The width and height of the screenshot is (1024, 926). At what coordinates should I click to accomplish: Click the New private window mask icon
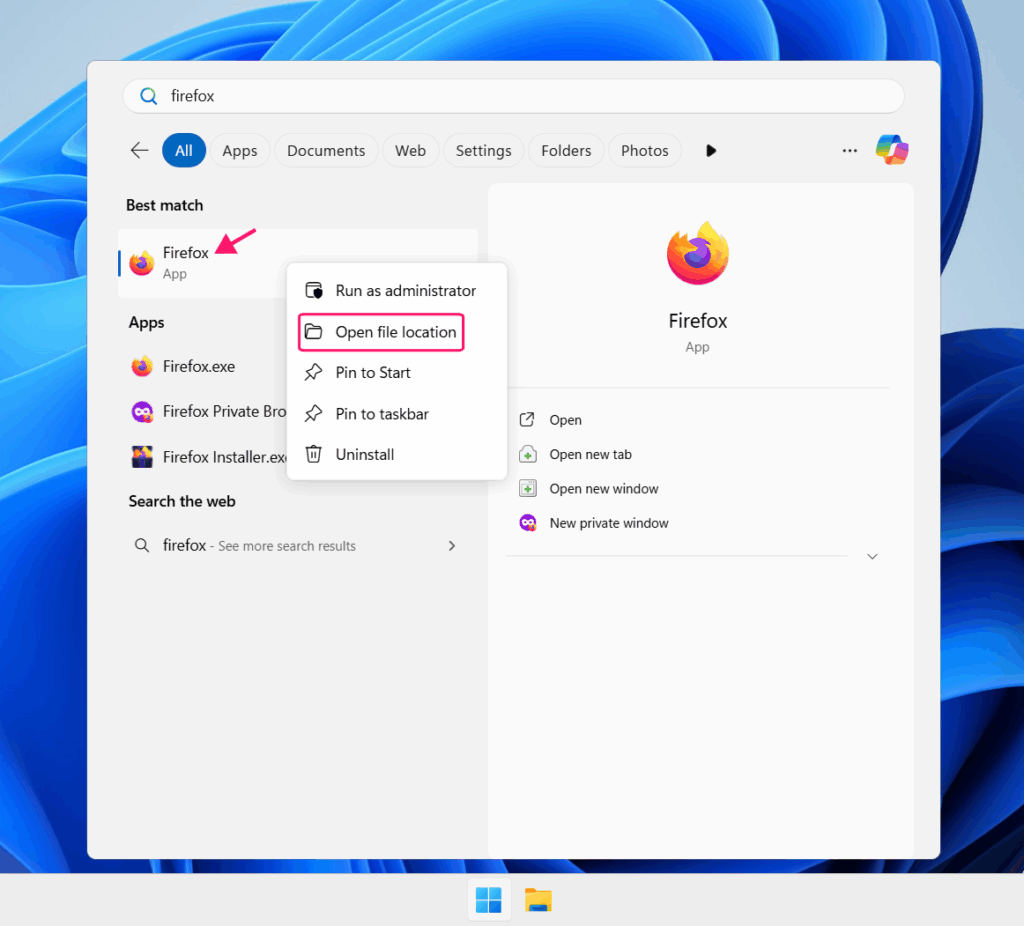[528, 522]
